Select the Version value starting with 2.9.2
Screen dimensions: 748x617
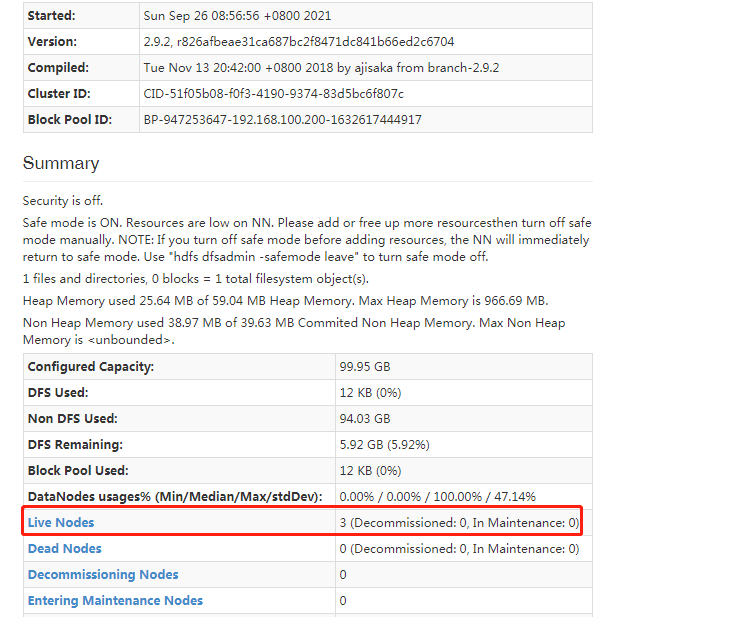[x=299, y=42]
